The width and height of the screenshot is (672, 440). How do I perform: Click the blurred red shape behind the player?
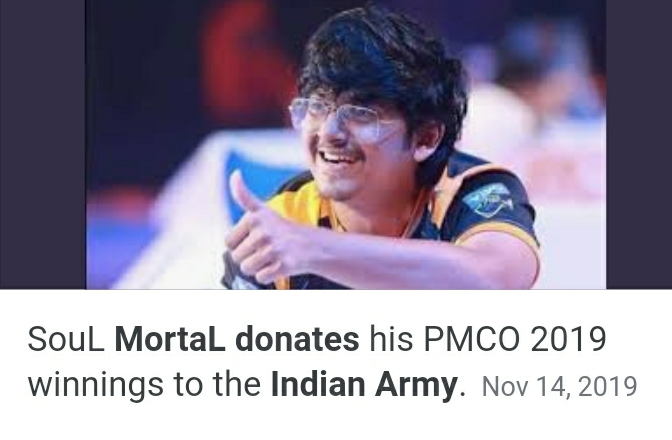point(240,64)
